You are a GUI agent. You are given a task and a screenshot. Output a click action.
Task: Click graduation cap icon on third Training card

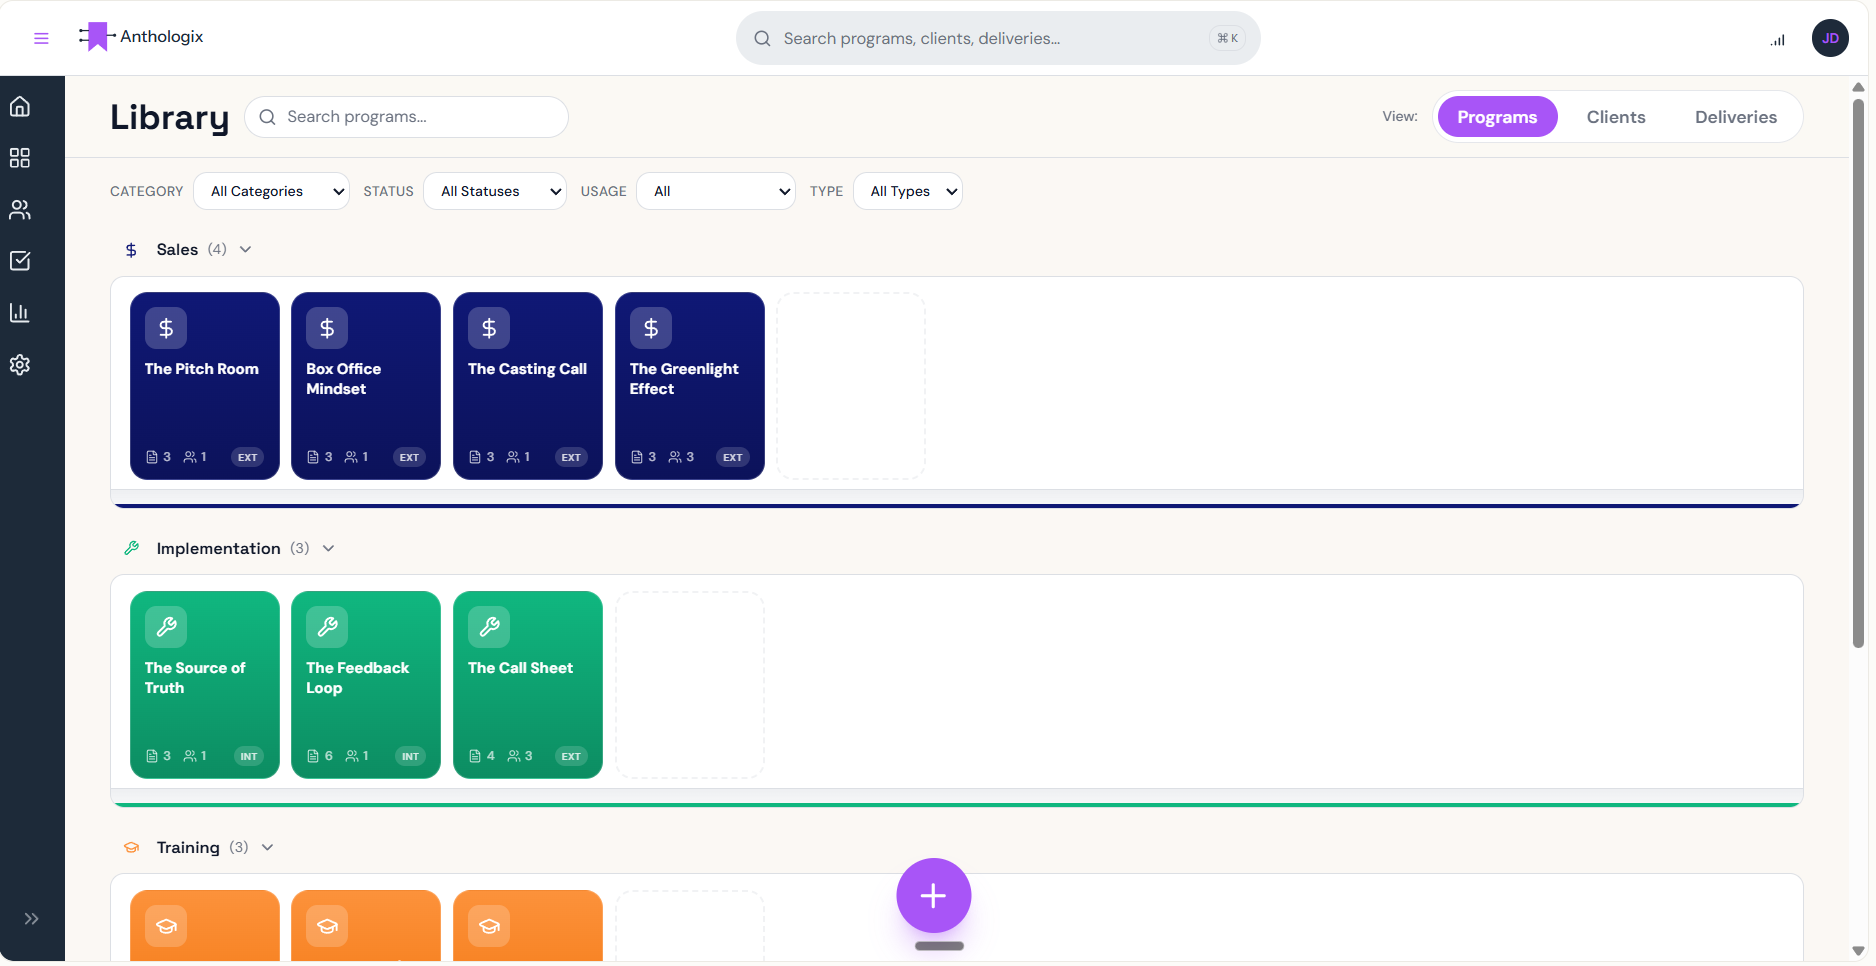[489, 926]
